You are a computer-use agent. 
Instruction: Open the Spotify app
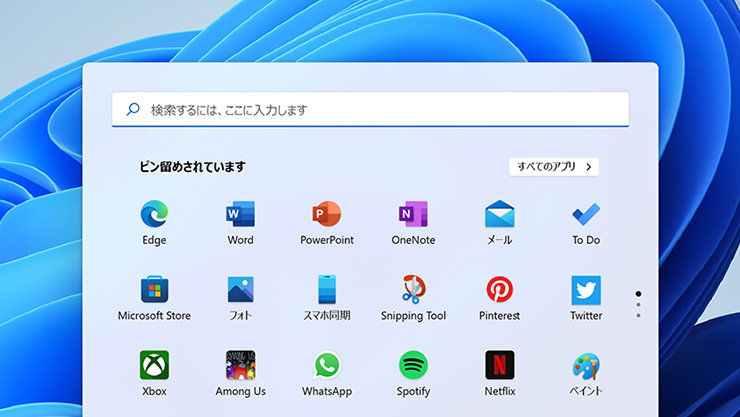413,374
